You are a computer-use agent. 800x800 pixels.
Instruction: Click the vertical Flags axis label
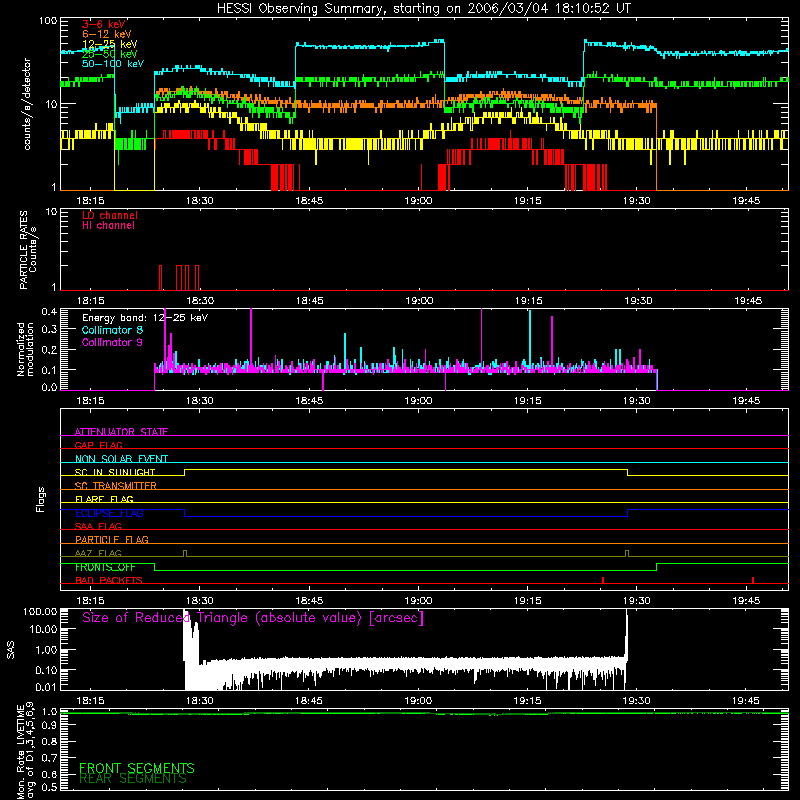click(41, 499)
